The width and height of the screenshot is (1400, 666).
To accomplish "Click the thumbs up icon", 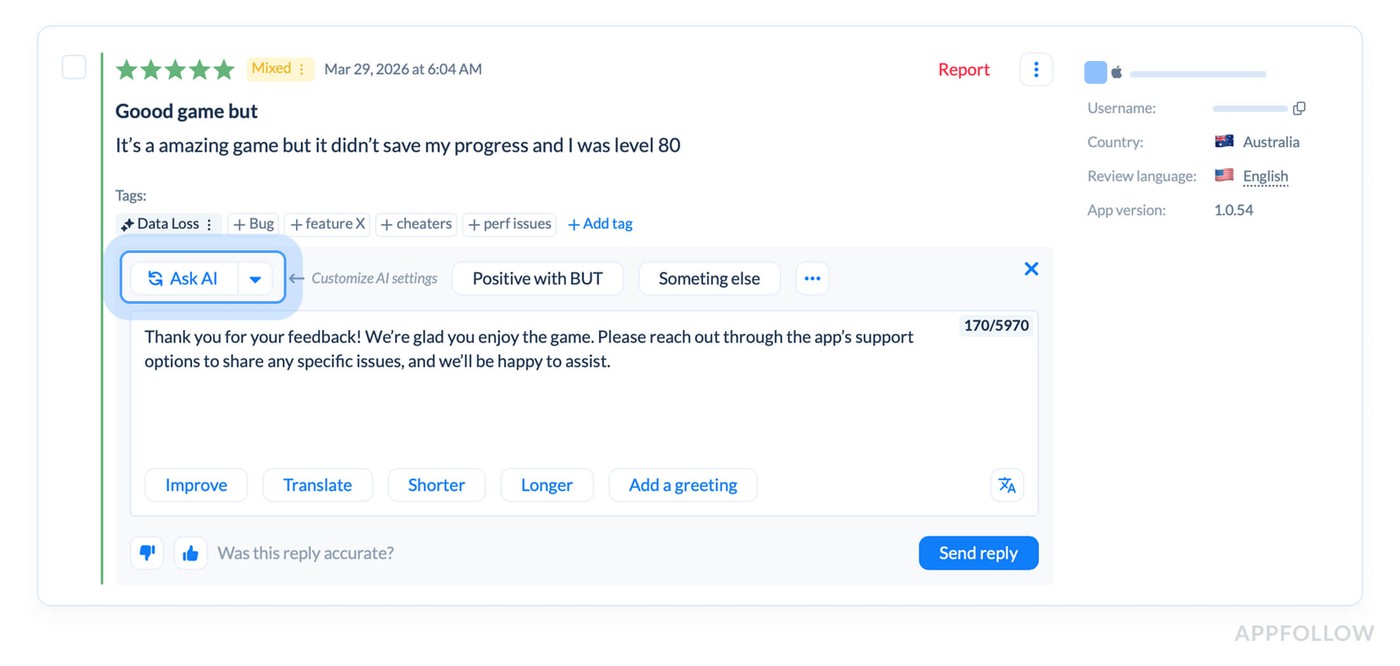I will click(190, 553).
